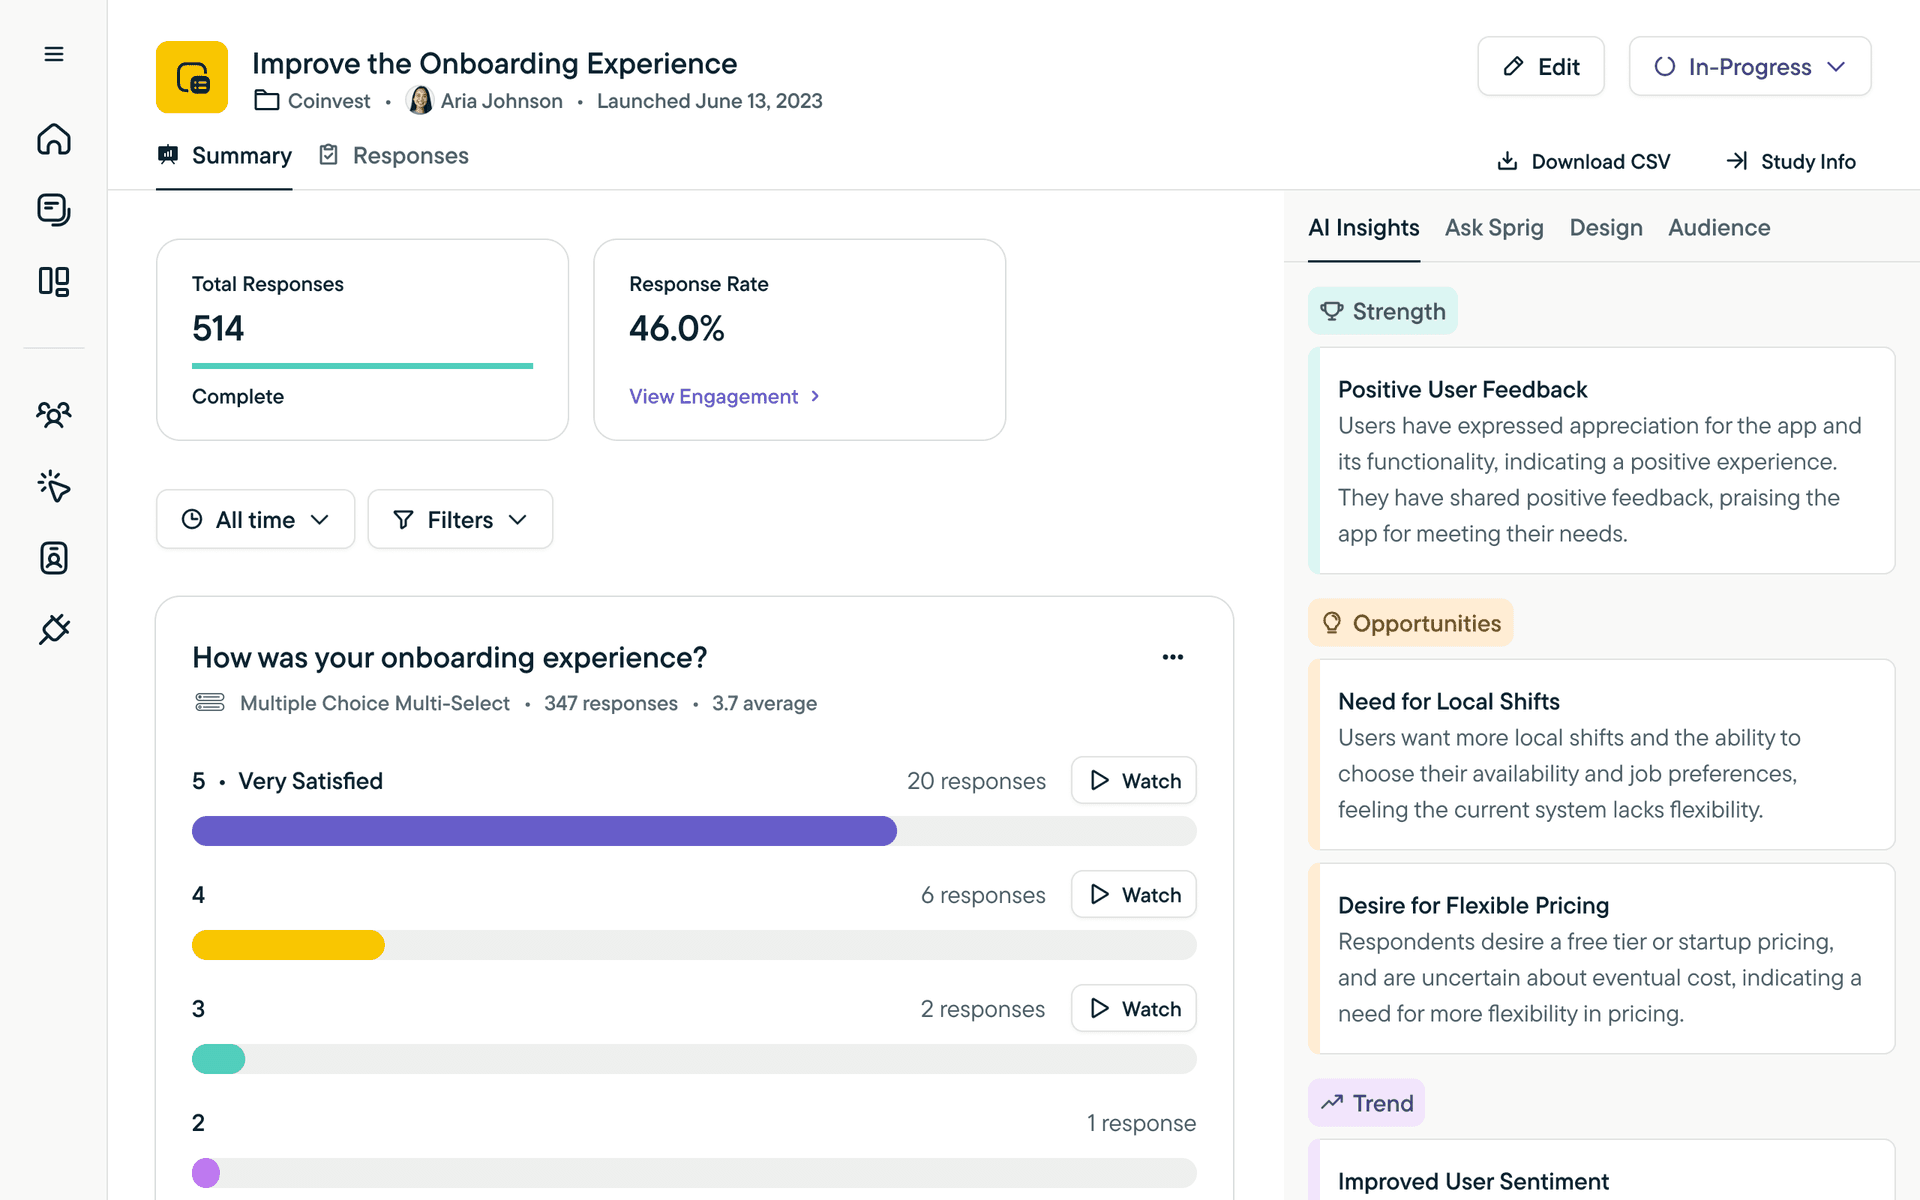The image size is (1920, 1200).
Task: Click the Very Satisfied purple response bar
Action: coord(544,831)
